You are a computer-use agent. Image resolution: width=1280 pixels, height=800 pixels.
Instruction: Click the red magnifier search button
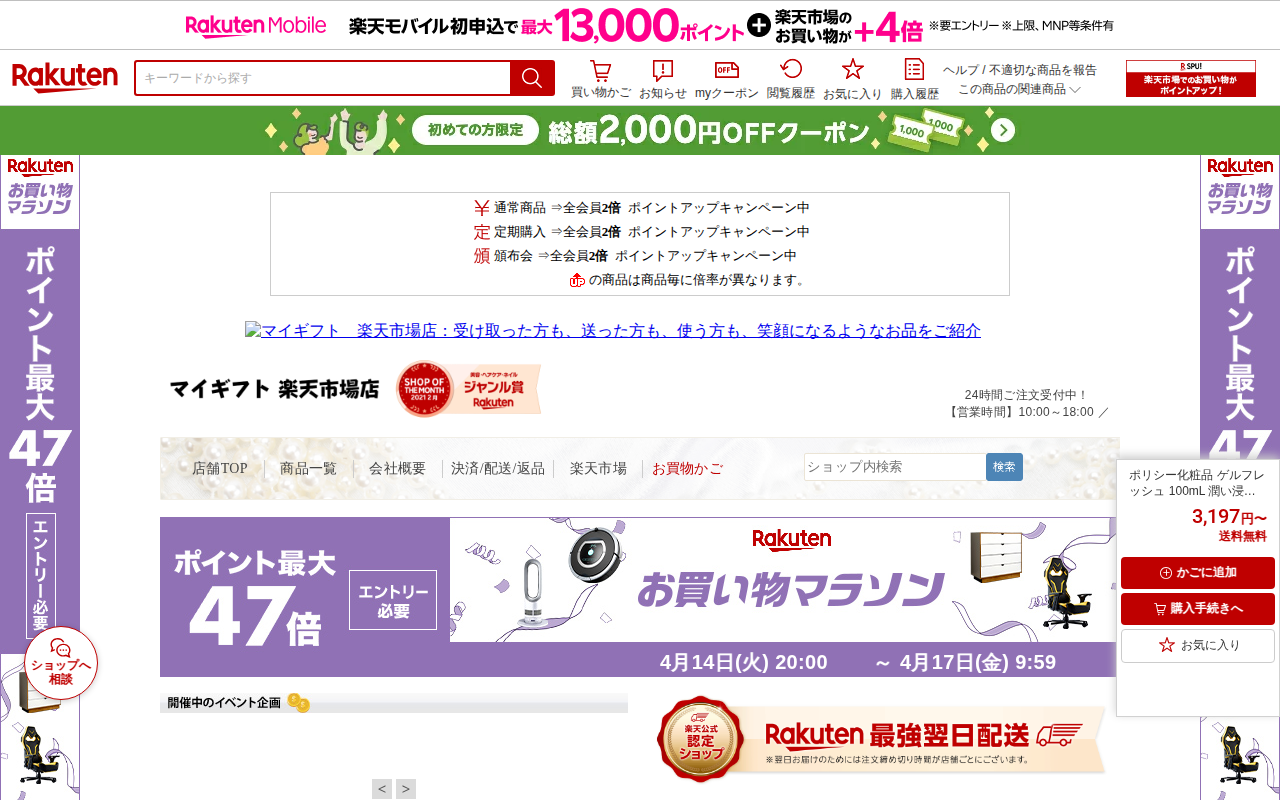coord(532,78)
